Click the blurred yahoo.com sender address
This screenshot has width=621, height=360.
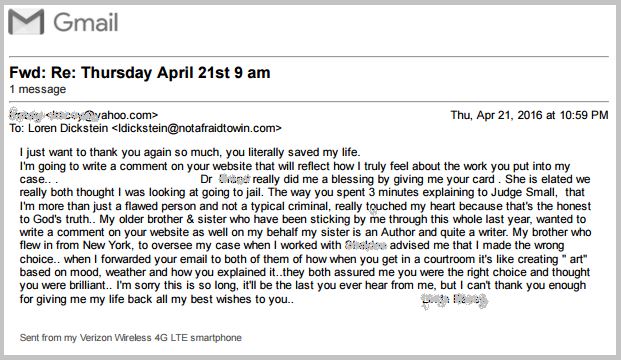point(84,115)
